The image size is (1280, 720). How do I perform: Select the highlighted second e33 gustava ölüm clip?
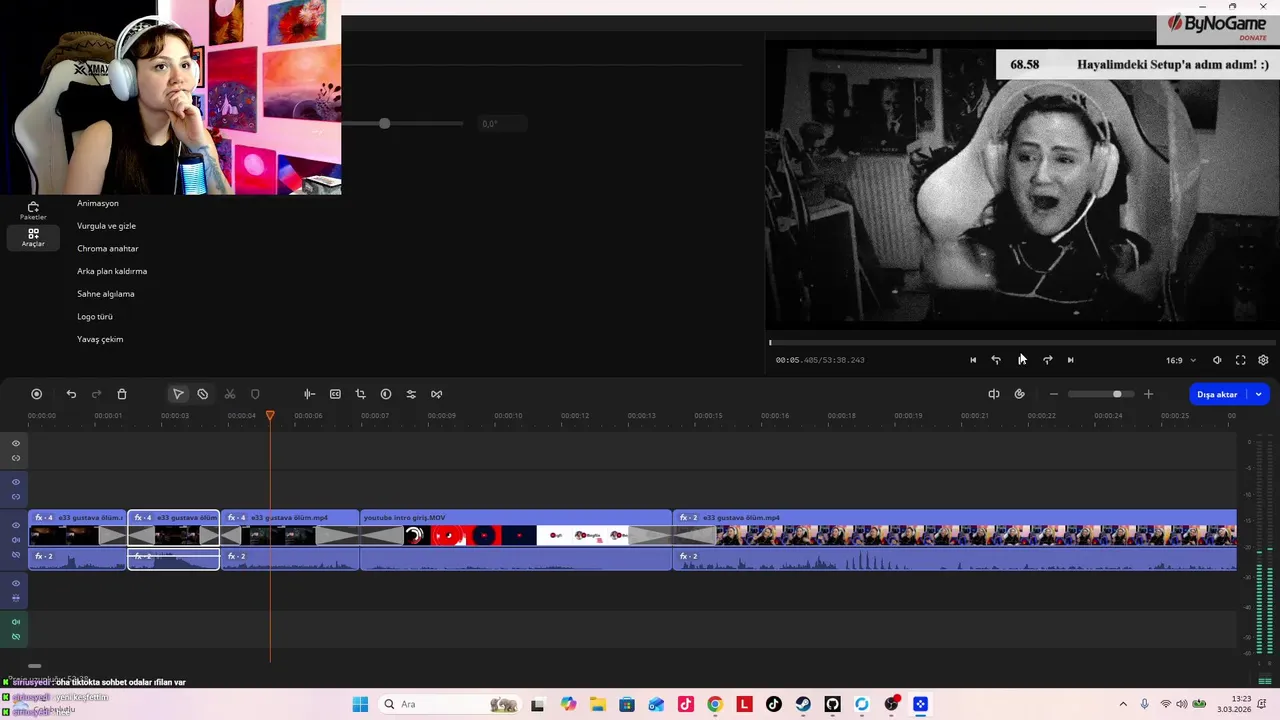click(174, 540)
